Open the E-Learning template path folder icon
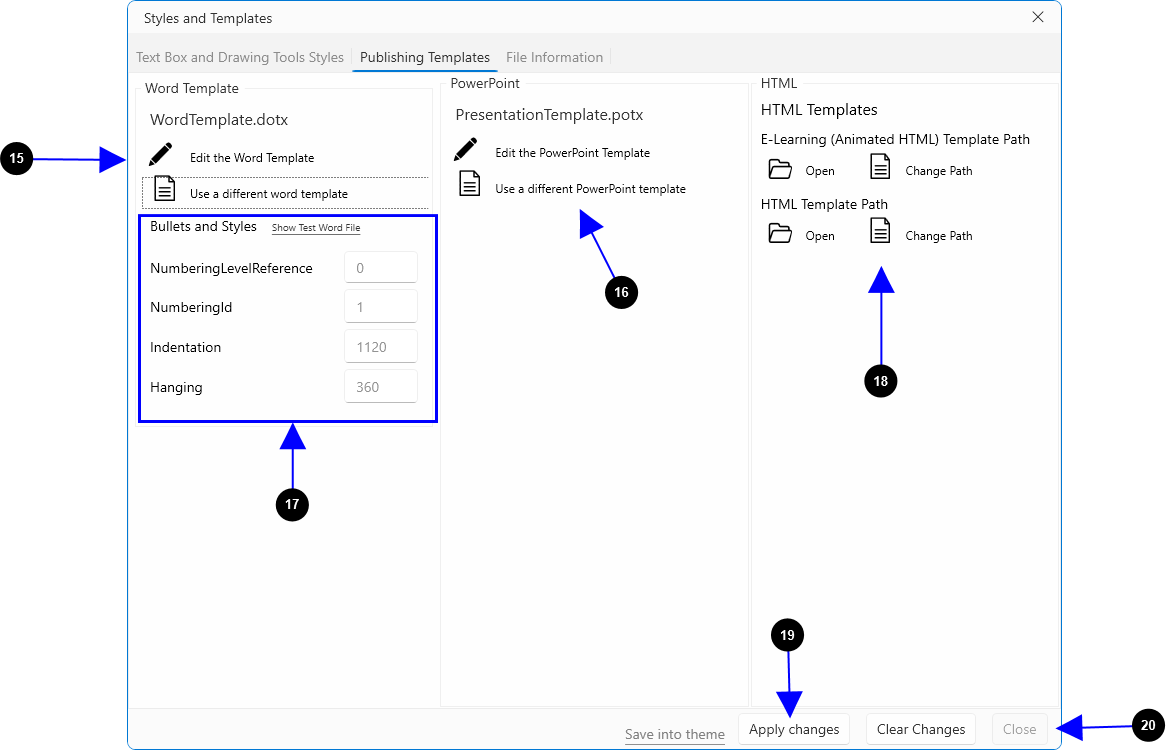This screenshot has width=1169, height=750. pos(780,169)
